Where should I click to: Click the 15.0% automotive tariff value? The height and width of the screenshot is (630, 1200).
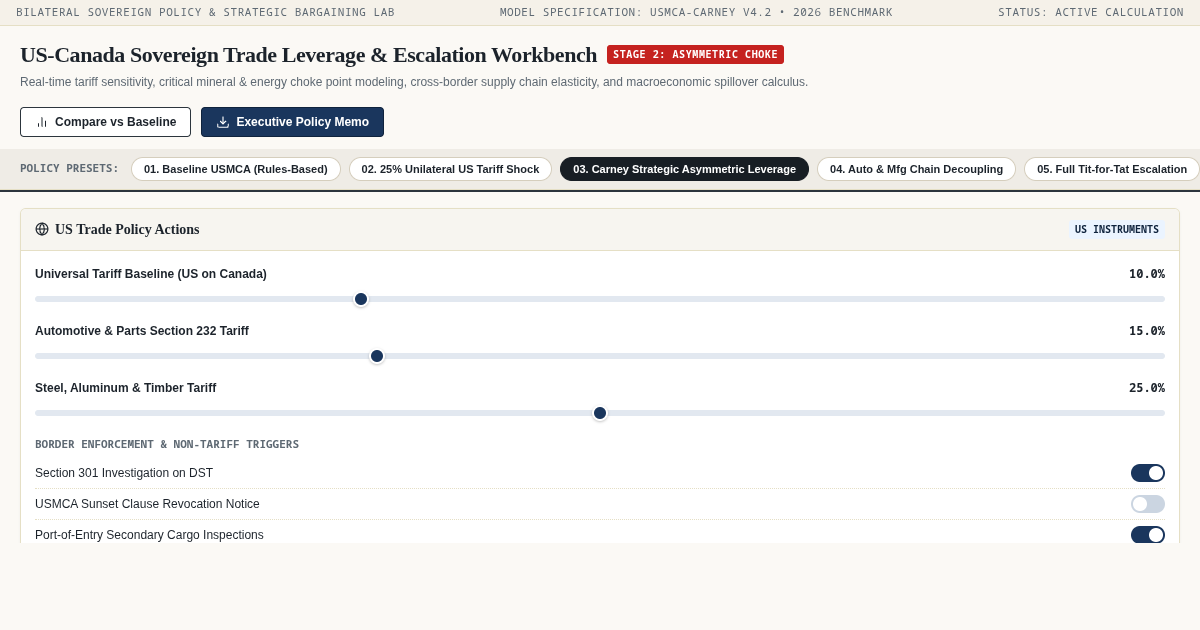click(1147, 331)
